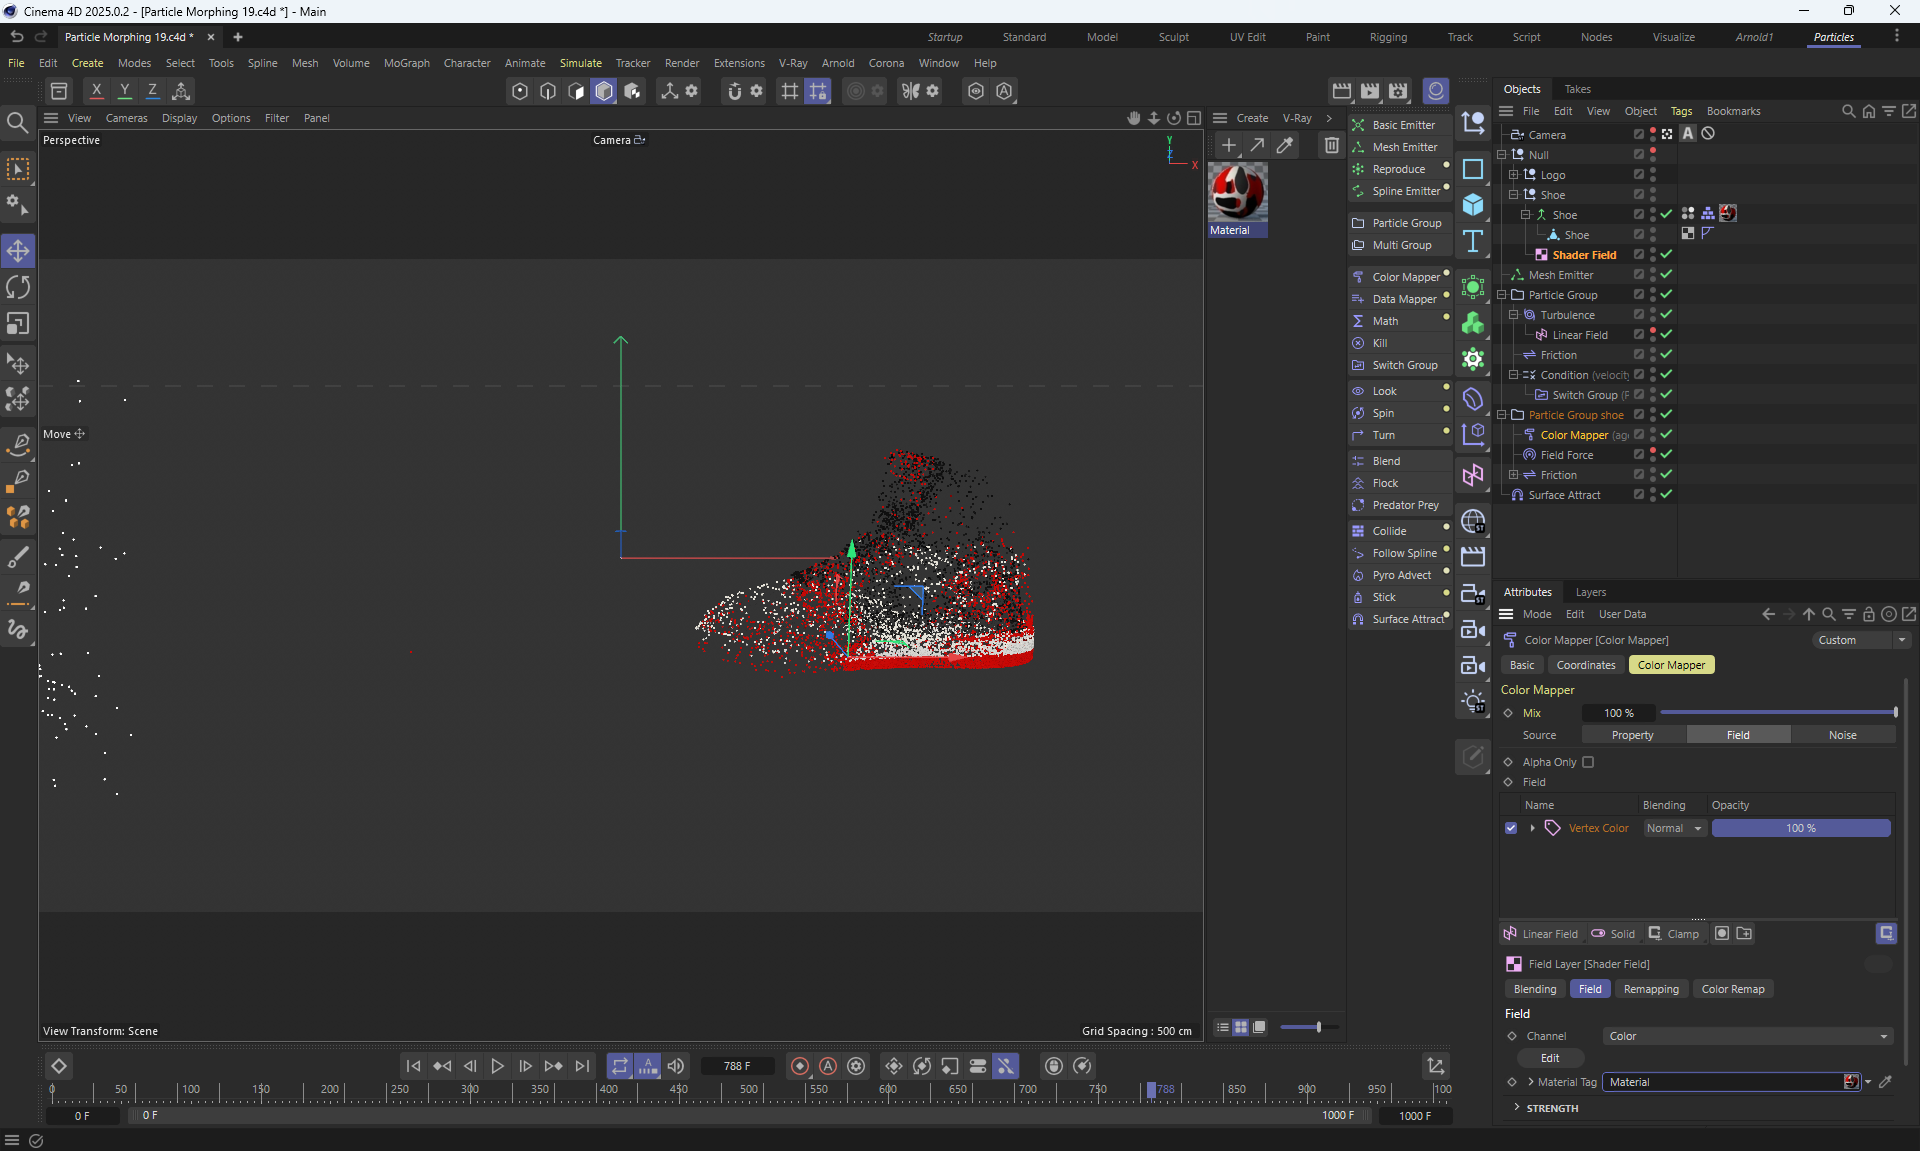1920x1151 pixels.
Task: Select the Rotate tool in left toolbar
Action: tap(18, 288)
